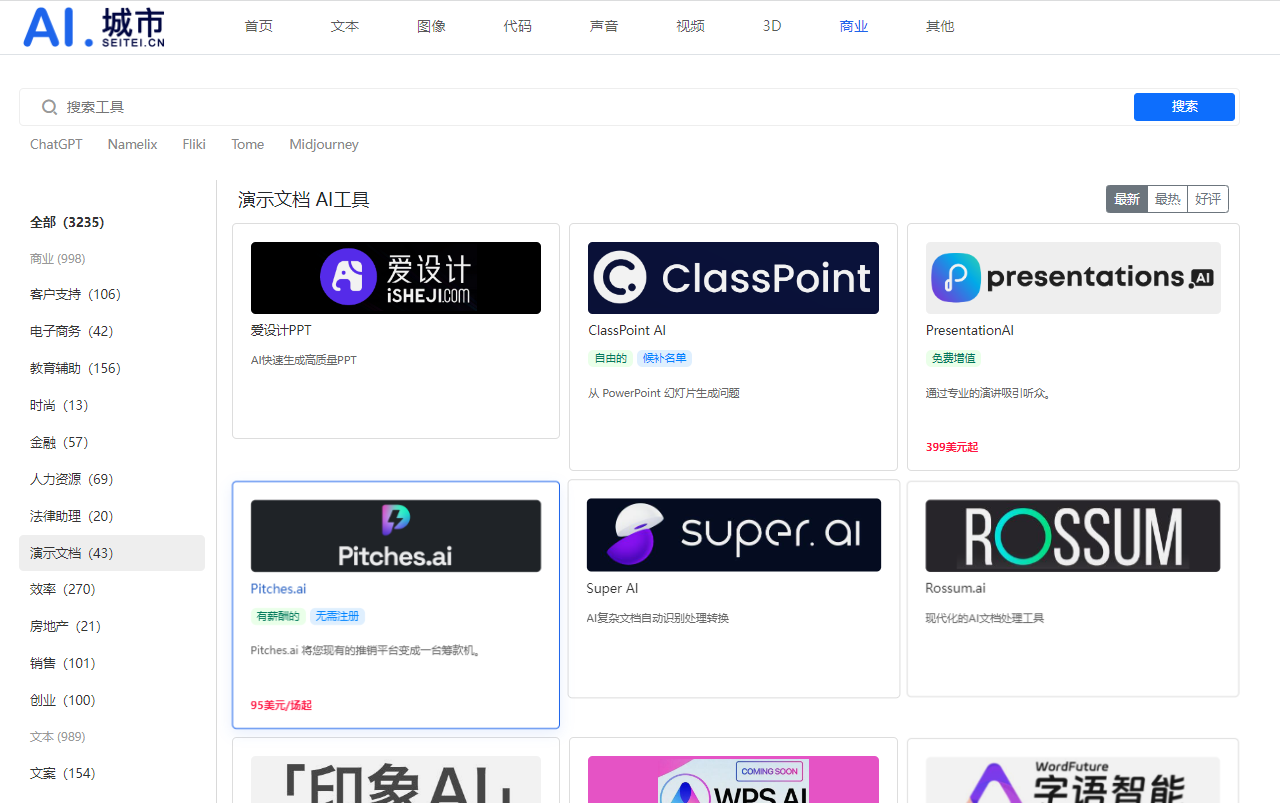Select the 教育辅助 (156) category
The image size is (1280, 803).
[x=75, y=368]
